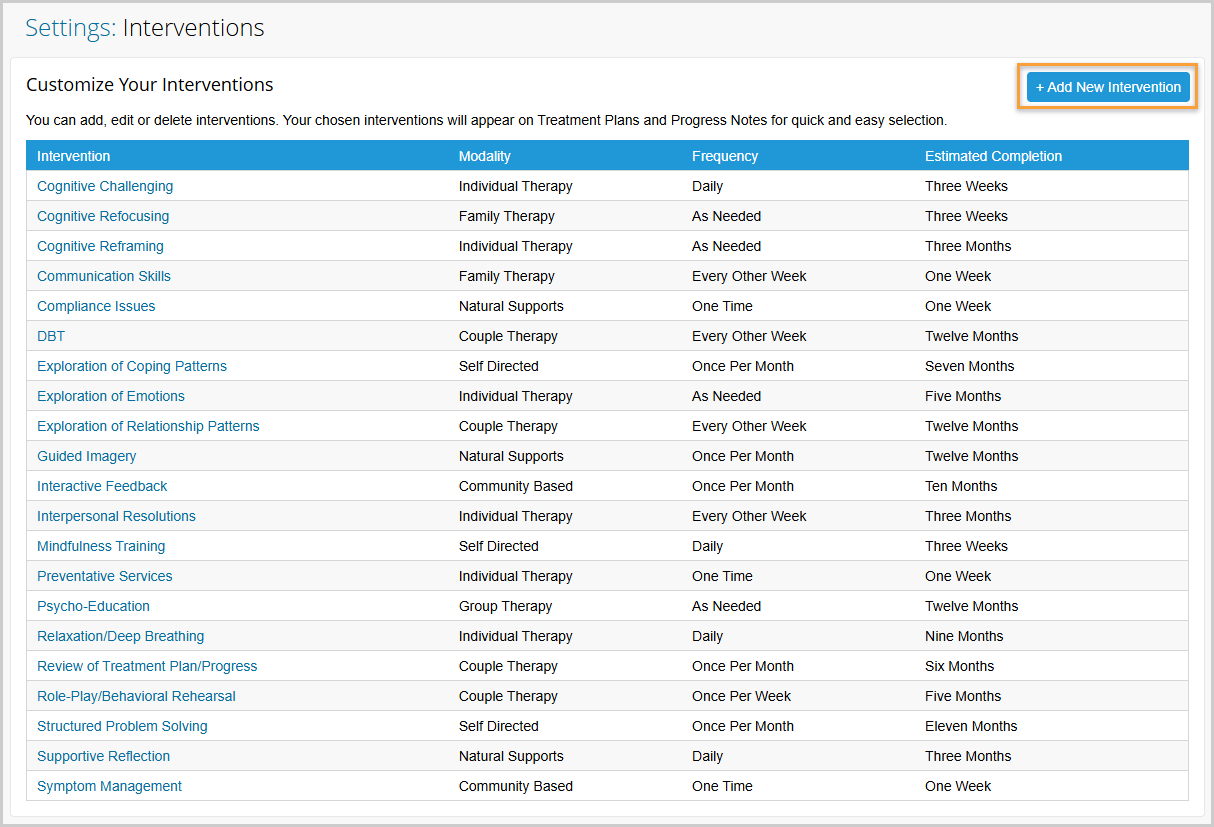Image resolution: width=1214 pixels, height=827 pixels.
Task: Open the Guided Imagery intervention
Action: click(x=87, y=456)
